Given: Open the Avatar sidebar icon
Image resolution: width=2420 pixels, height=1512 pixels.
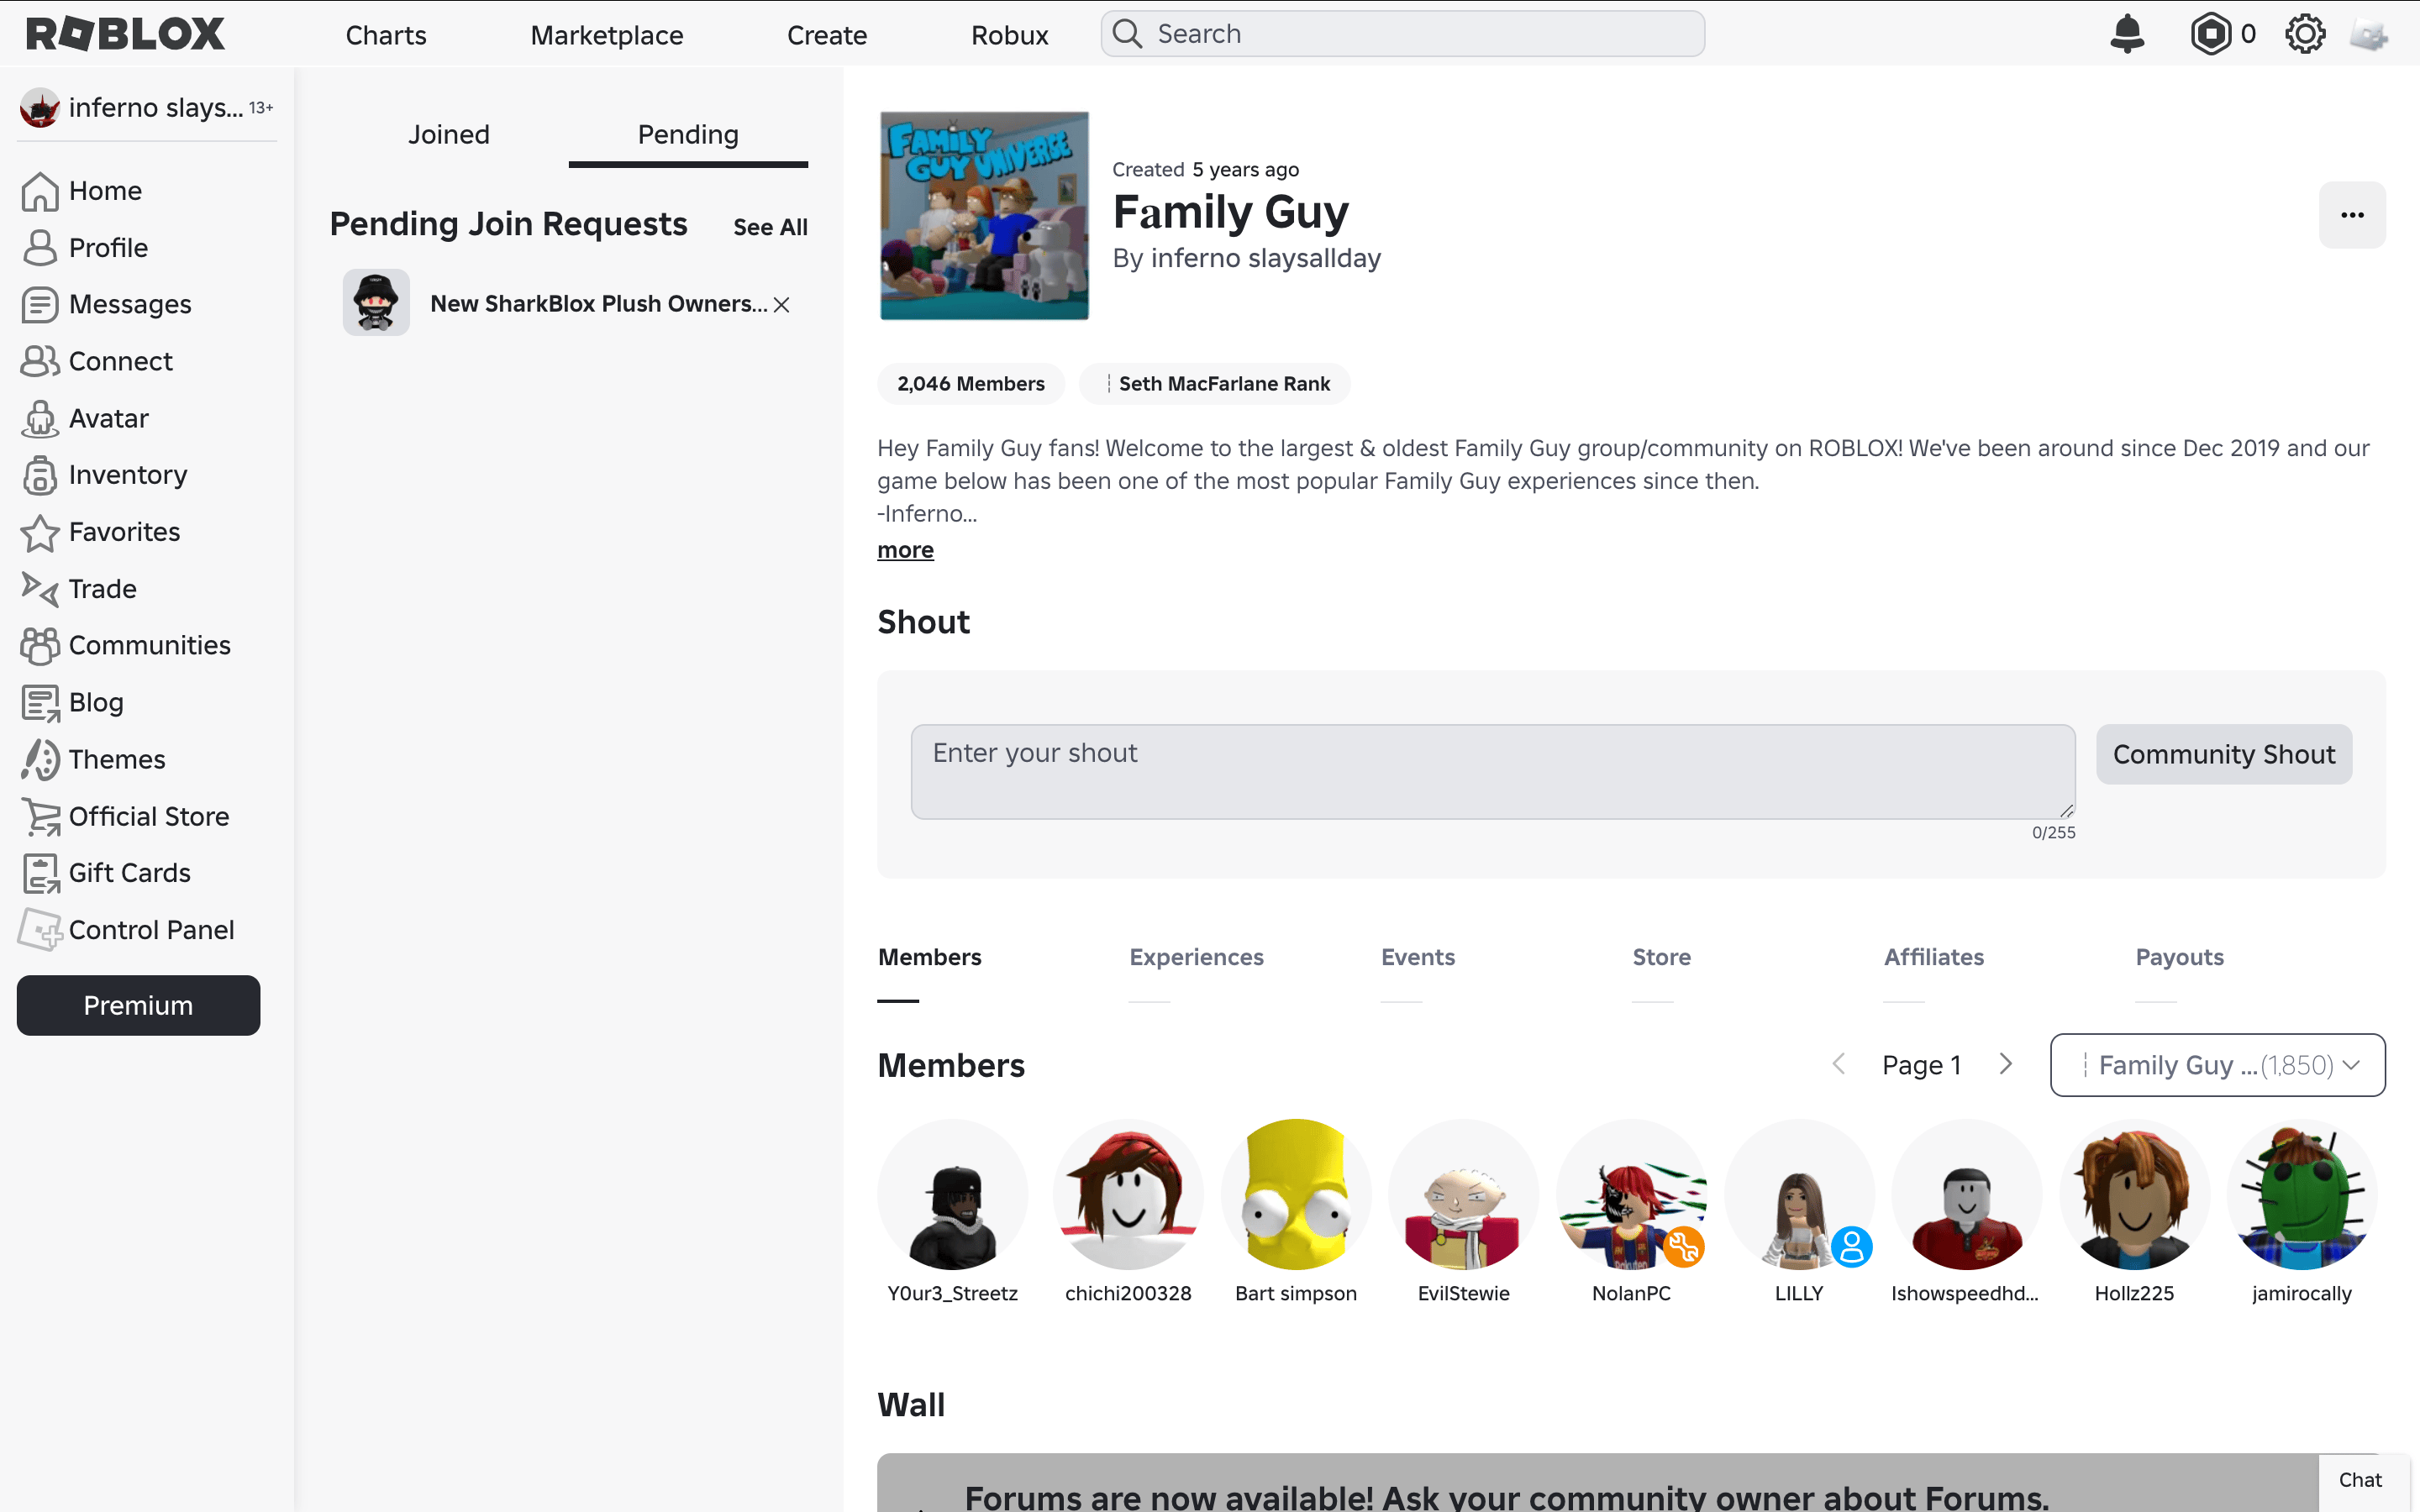Looking at the screenshot, I should (x=40, y=419).
